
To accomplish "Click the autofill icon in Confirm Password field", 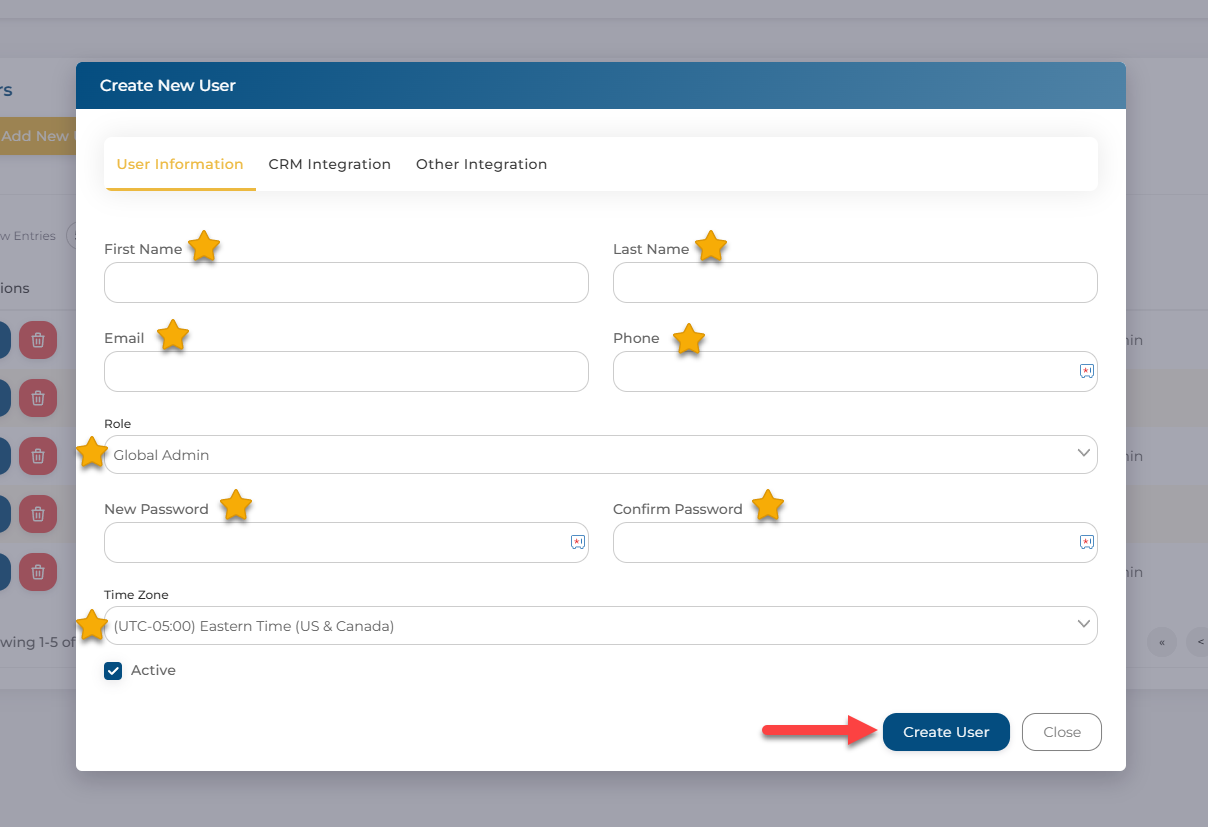I will tap(1086, 542).
